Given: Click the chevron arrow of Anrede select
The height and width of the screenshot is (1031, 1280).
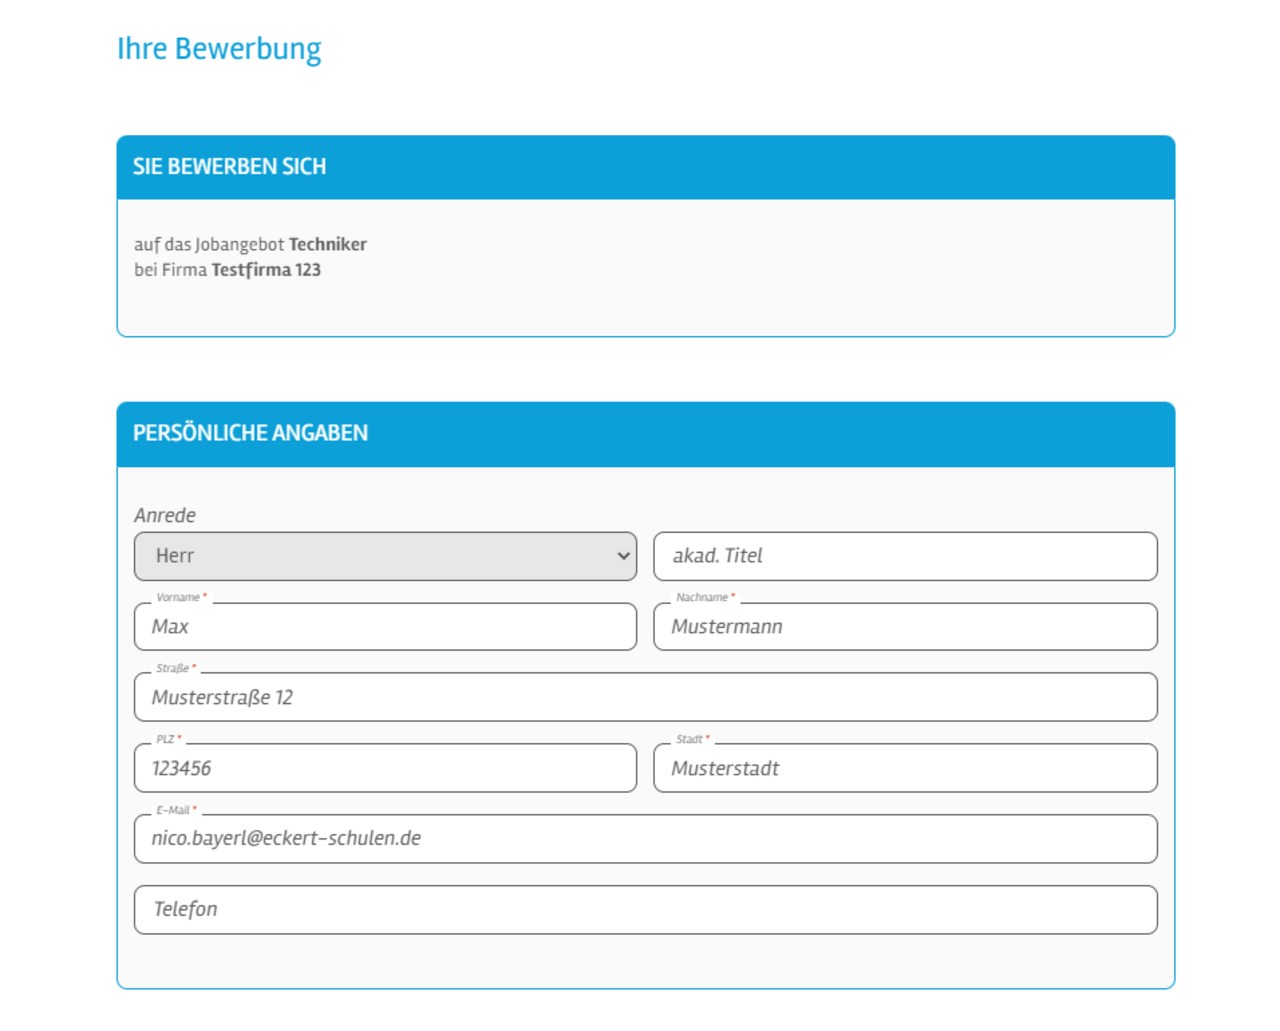Looking at the screenshot, I should pyautogui.click(x=623, y=556).
